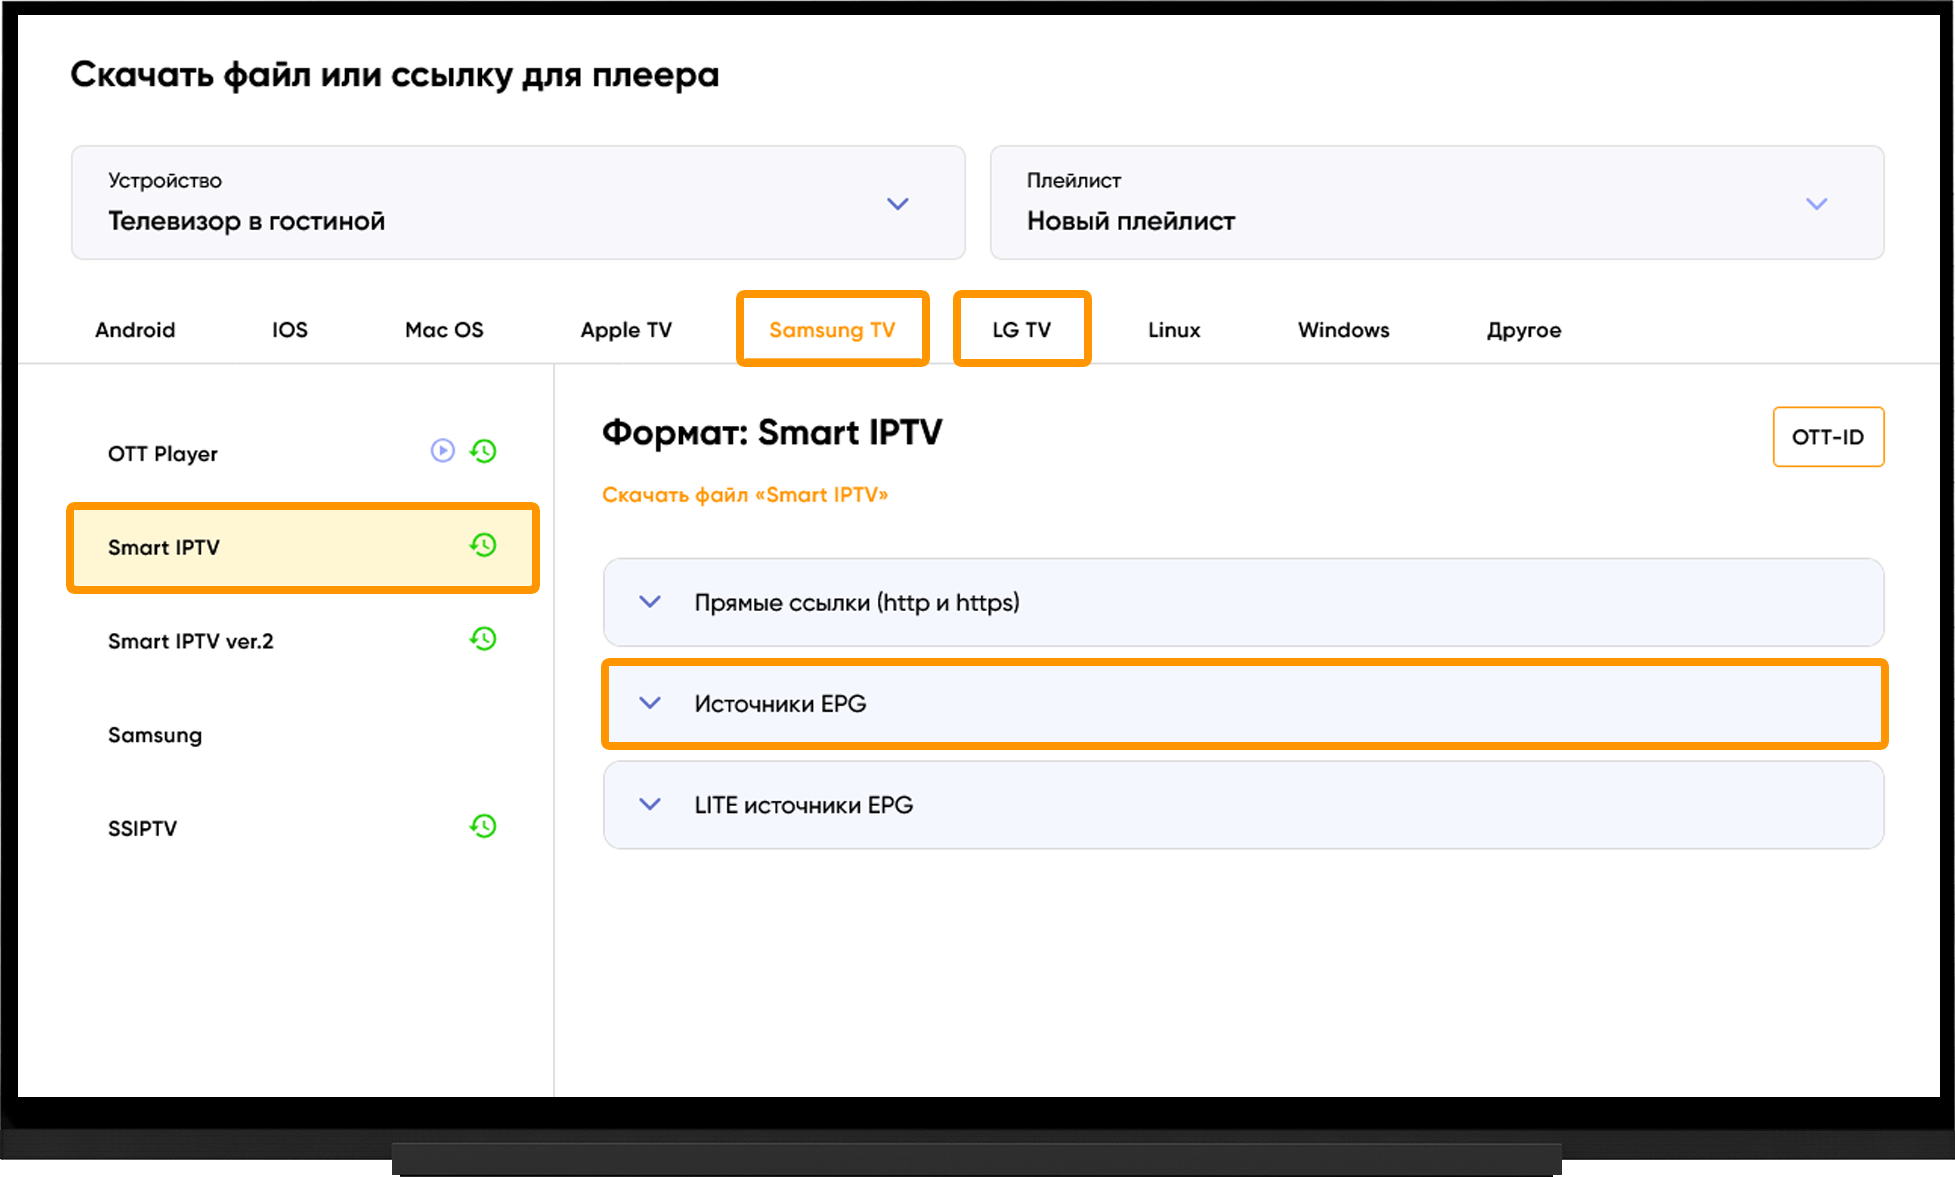1955x1177 pixels.
Task: Expand the Прямые ссылки (http и https) section
Action: [1243, 602]
